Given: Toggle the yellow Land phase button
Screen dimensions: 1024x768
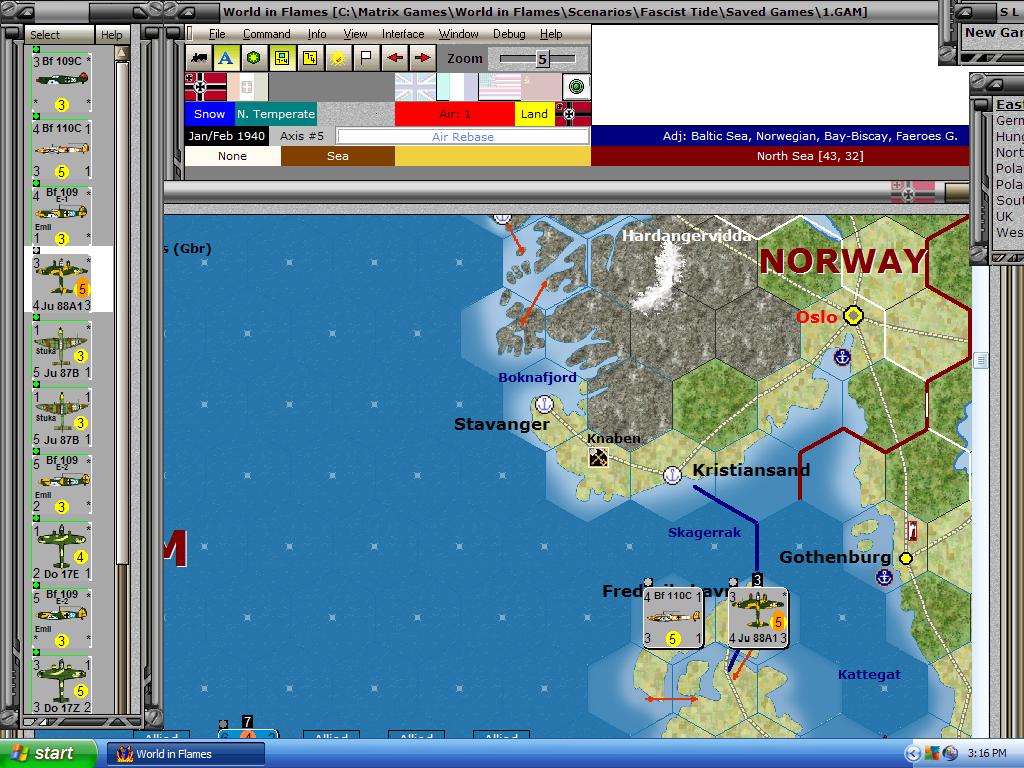Looking at the screenshot, I should click(x=534, y=114).
